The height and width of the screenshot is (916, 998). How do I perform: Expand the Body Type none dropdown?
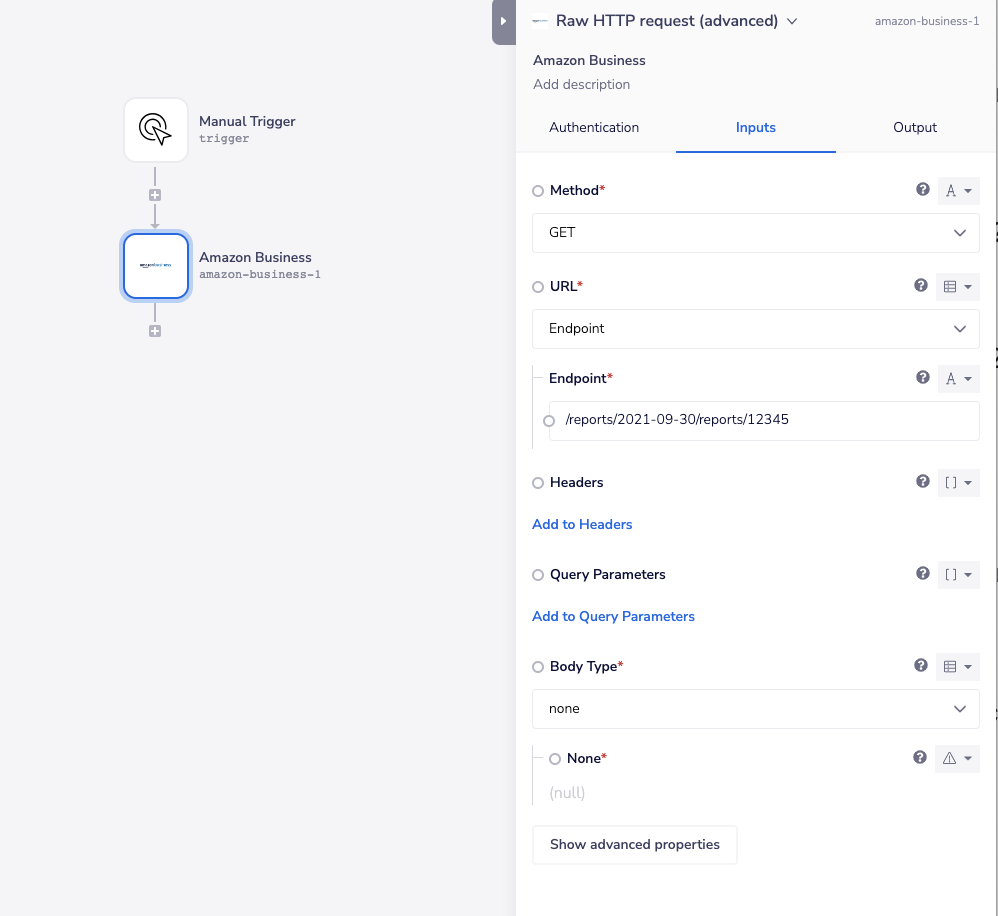click(755, 709)
